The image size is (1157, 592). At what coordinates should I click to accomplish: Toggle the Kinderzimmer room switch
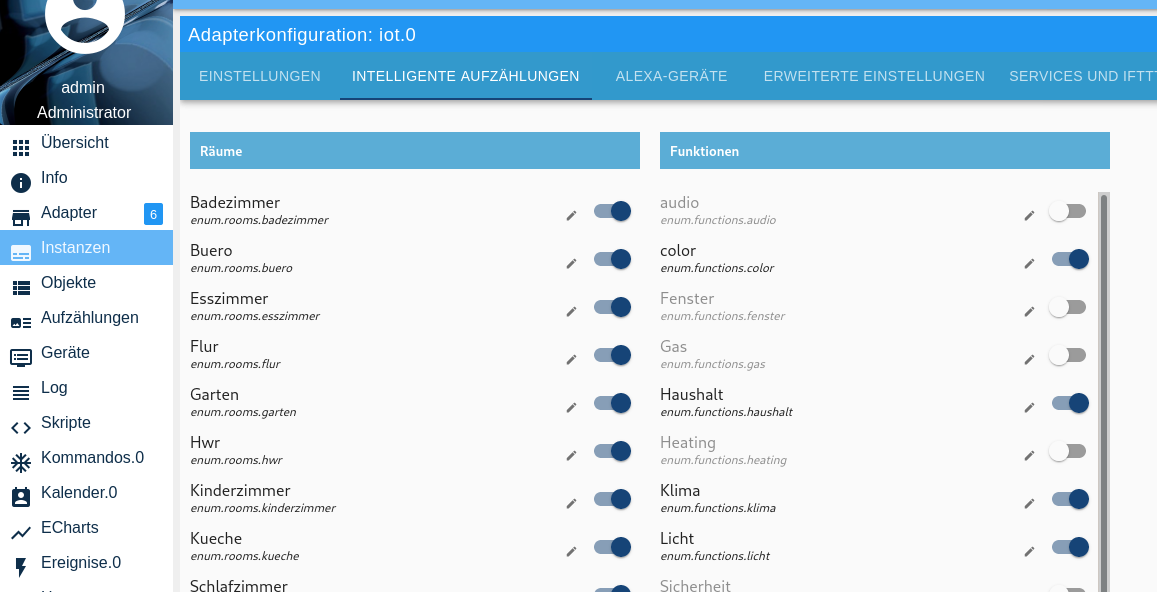(x=612, y=499)
